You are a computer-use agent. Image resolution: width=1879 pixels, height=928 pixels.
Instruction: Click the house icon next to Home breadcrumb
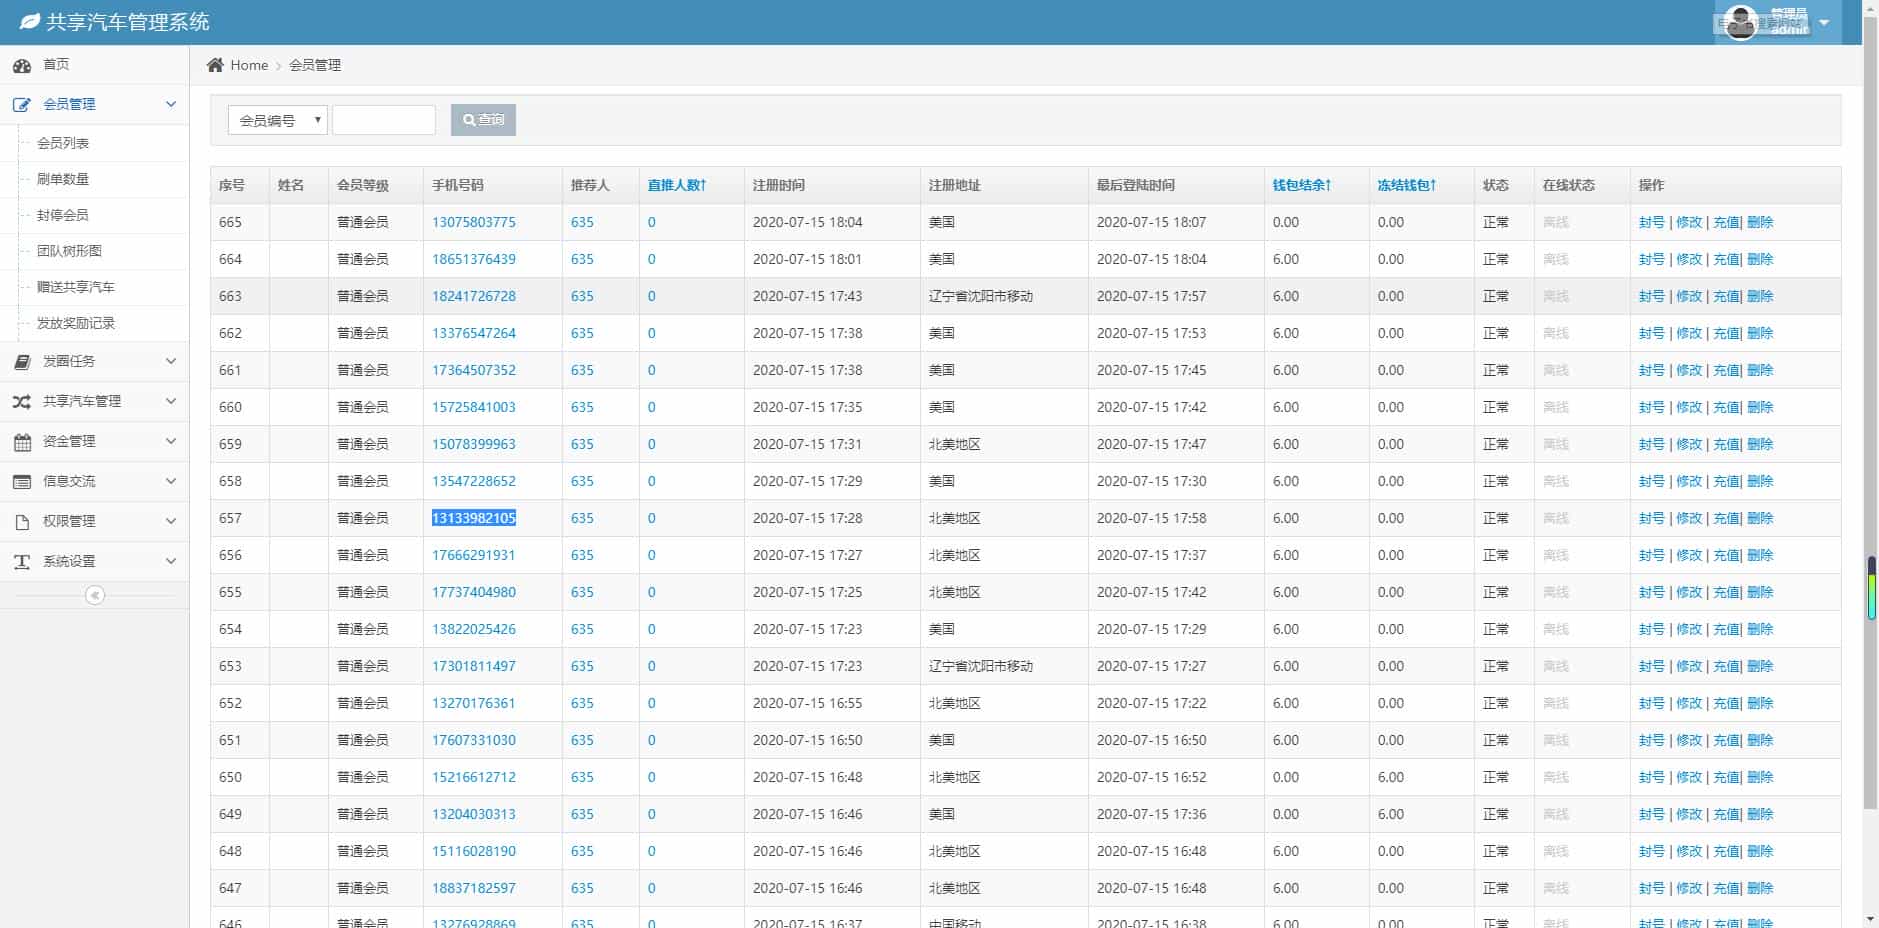215,64
